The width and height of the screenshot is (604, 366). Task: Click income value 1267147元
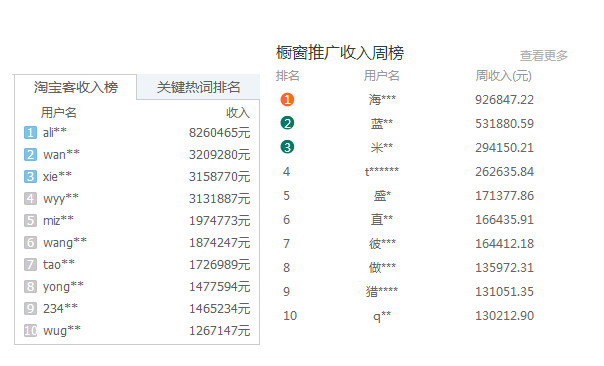[220, 330]
